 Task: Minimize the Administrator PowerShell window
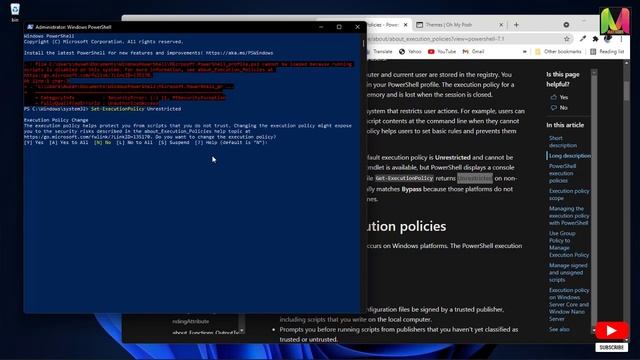coord(321,27)
